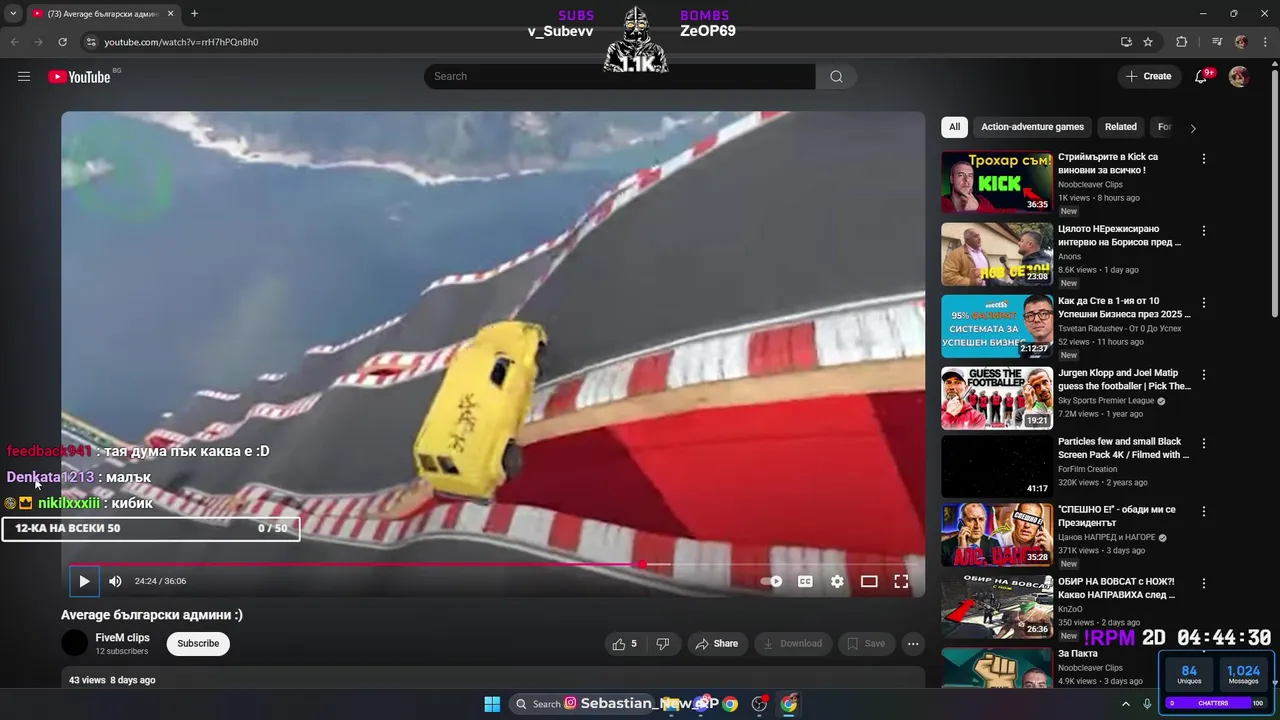Open options for the Anons interview video

1204,231
